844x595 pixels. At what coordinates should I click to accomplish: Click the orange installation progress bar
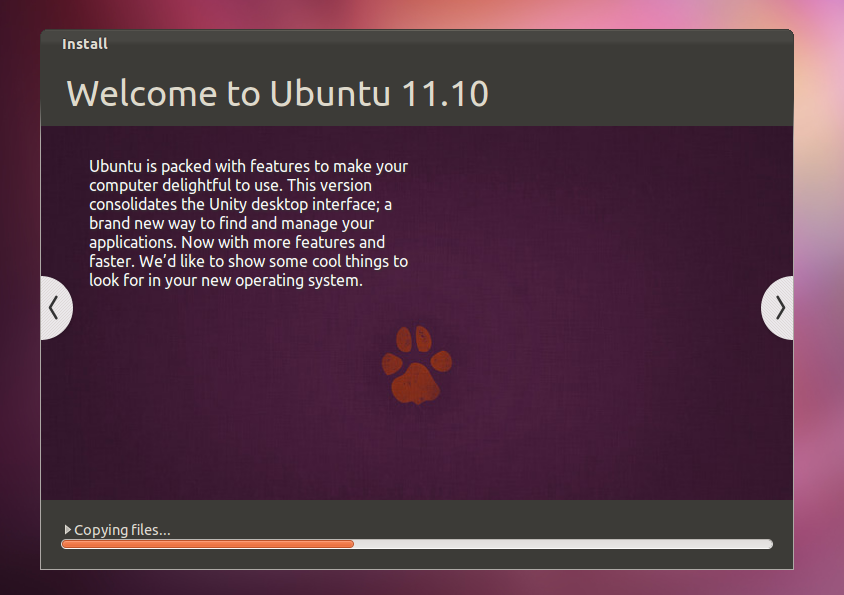[x=417, y=544]
